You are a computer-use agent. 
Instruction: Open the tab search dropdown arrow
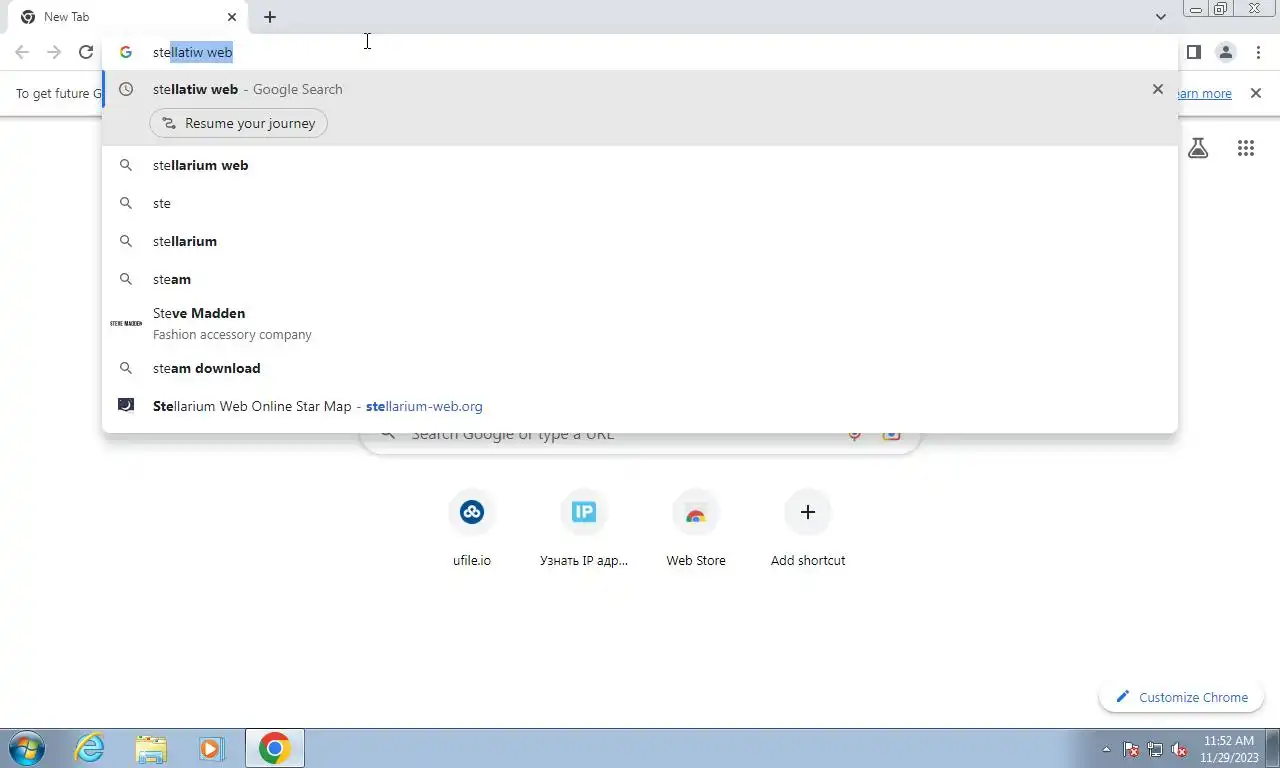[x=1160, y=17]
